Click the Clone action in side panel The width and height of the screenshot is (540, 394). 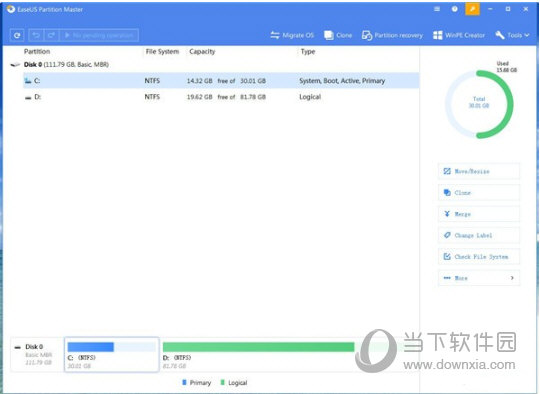coord(479,193)
